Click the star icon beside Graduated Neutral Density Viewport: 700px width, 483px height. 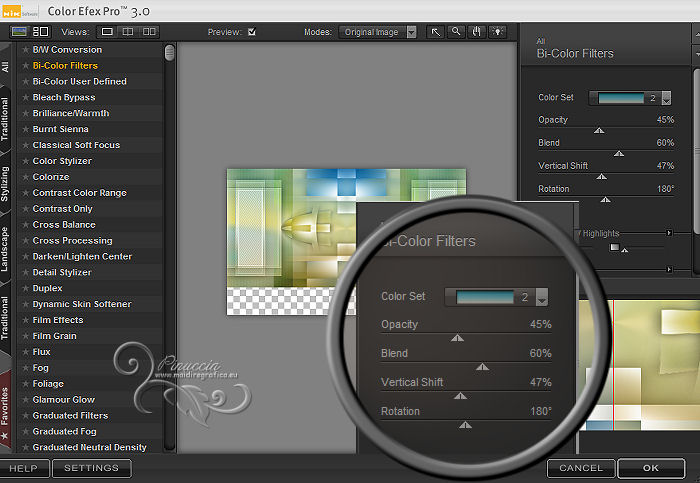tap(25, 447)
